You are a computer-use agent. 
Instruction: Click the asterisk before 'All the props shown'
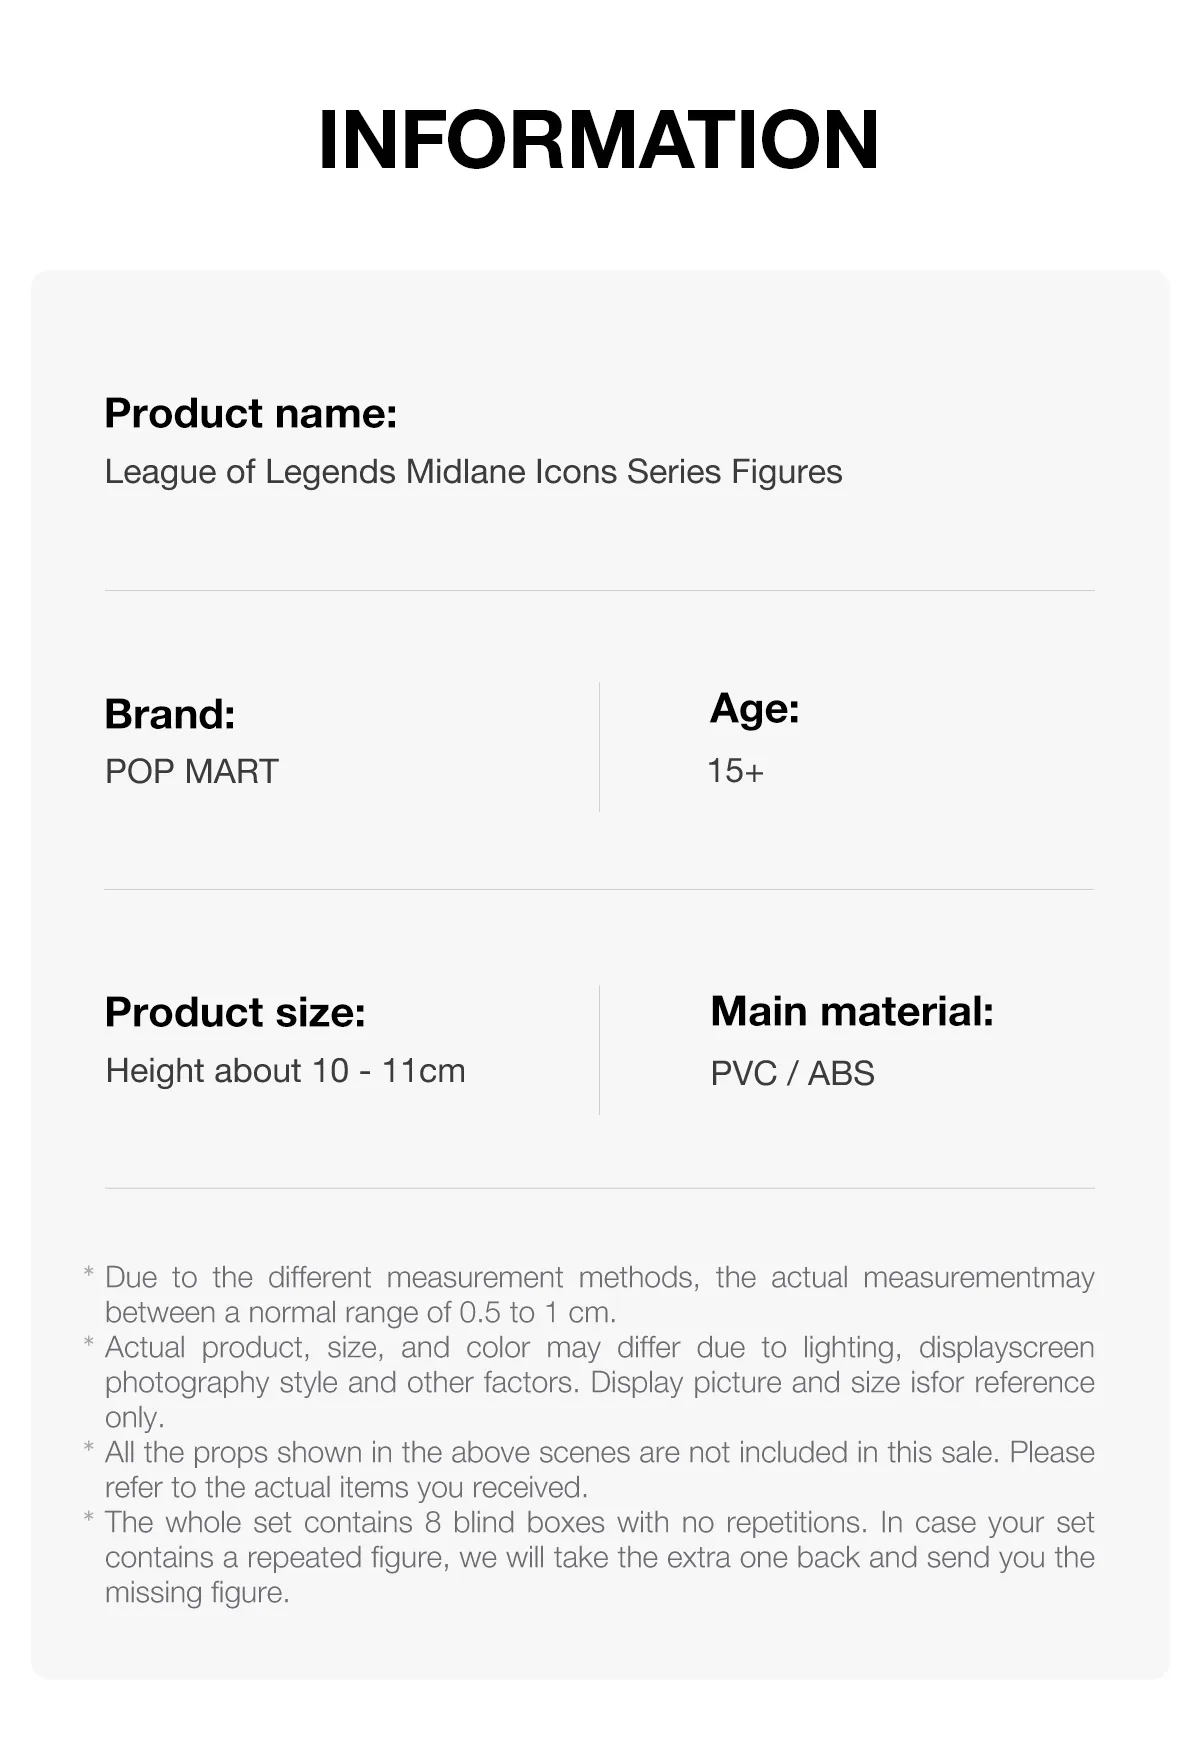[89, 1450]
